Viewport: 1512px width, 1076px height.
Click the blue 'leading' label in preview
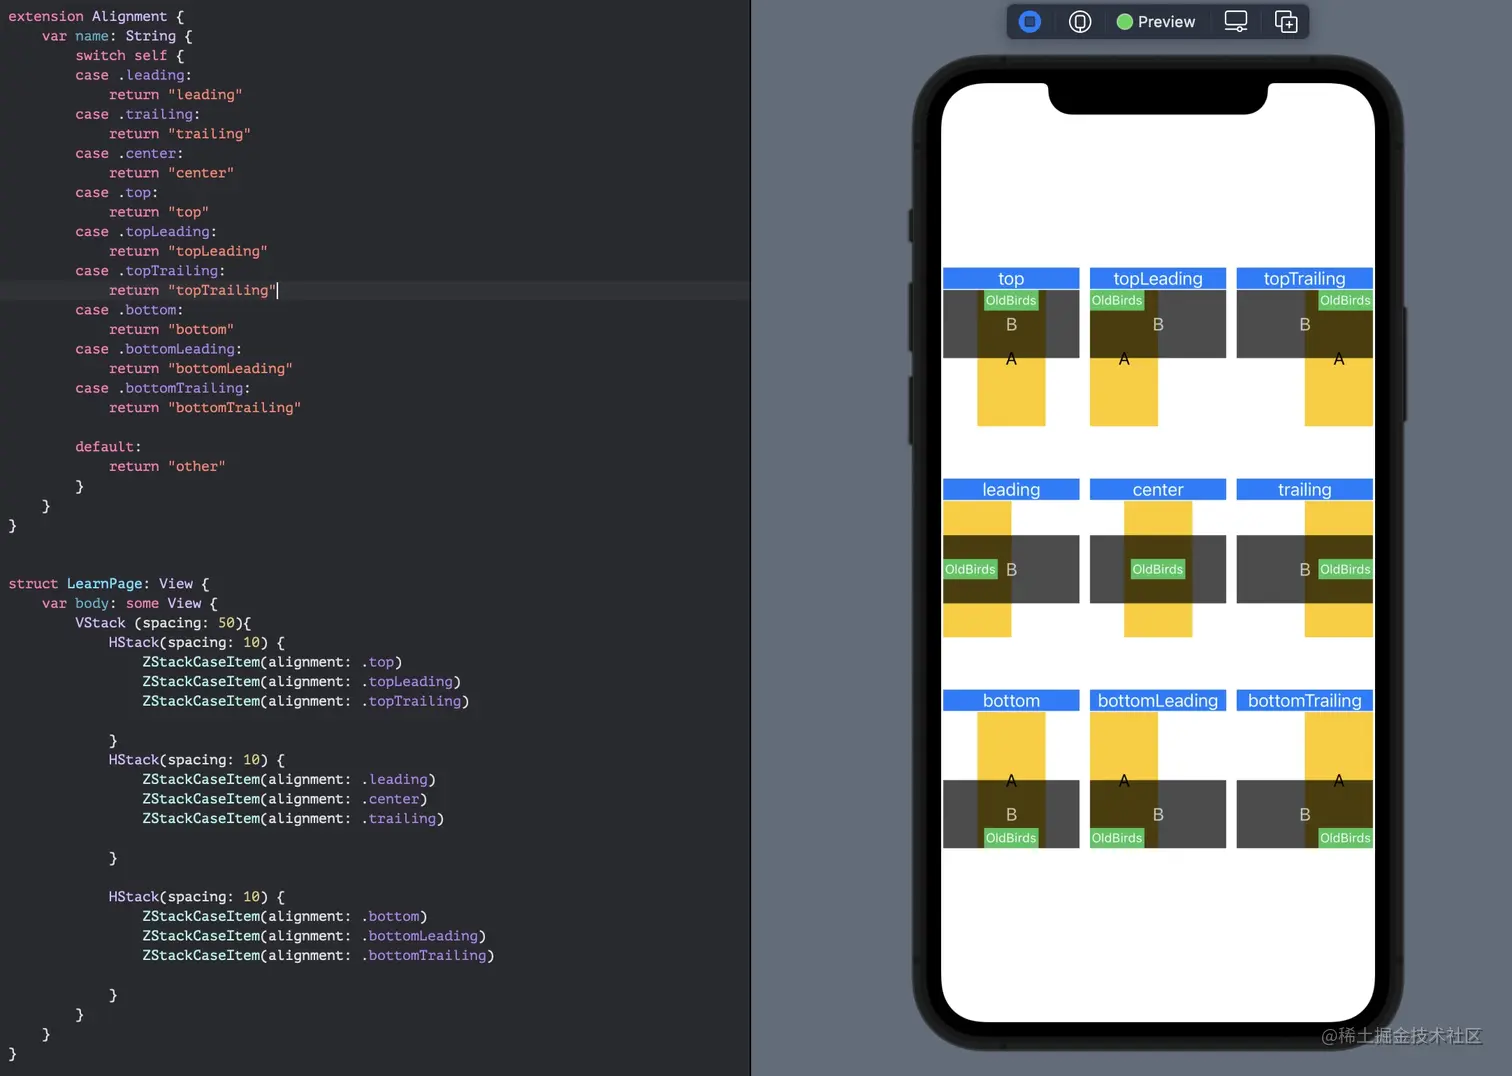[1011, 489]
